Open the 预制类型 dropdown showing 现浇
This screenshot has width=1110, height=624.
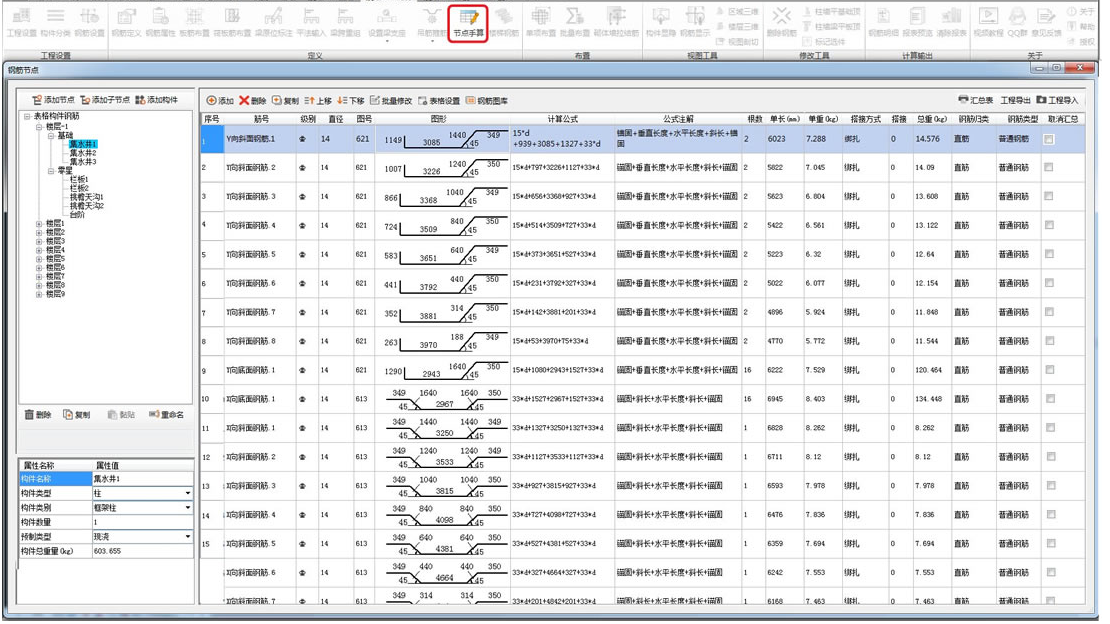click(x=188, y=537)
